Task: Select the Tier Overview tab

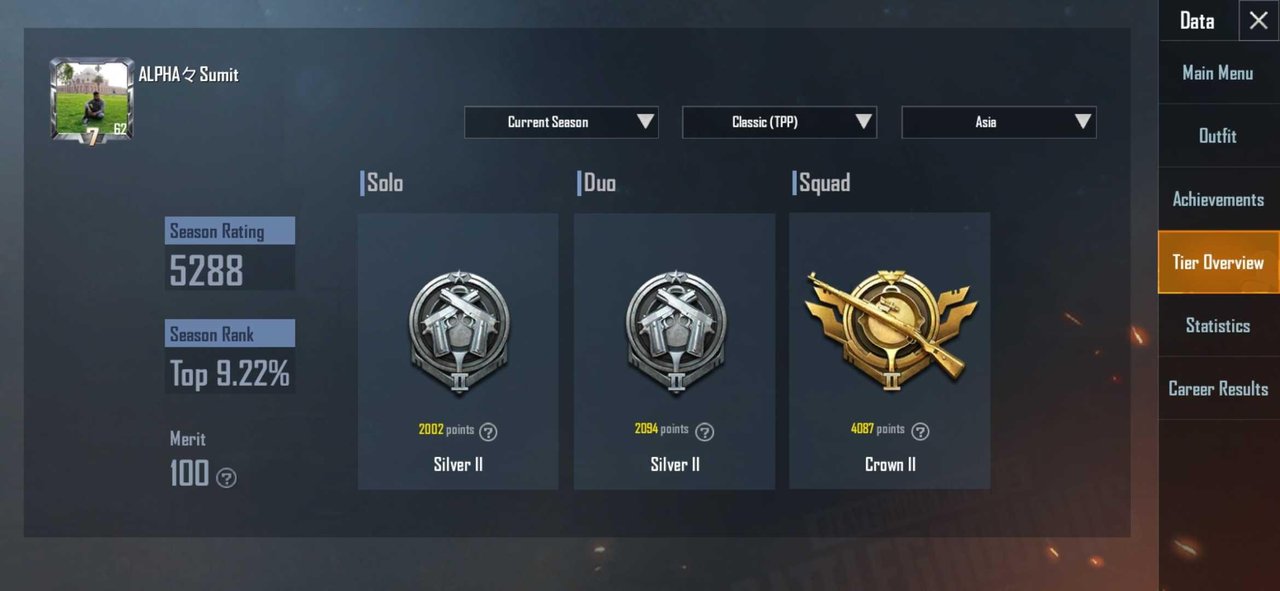Action: point(1218,262)
